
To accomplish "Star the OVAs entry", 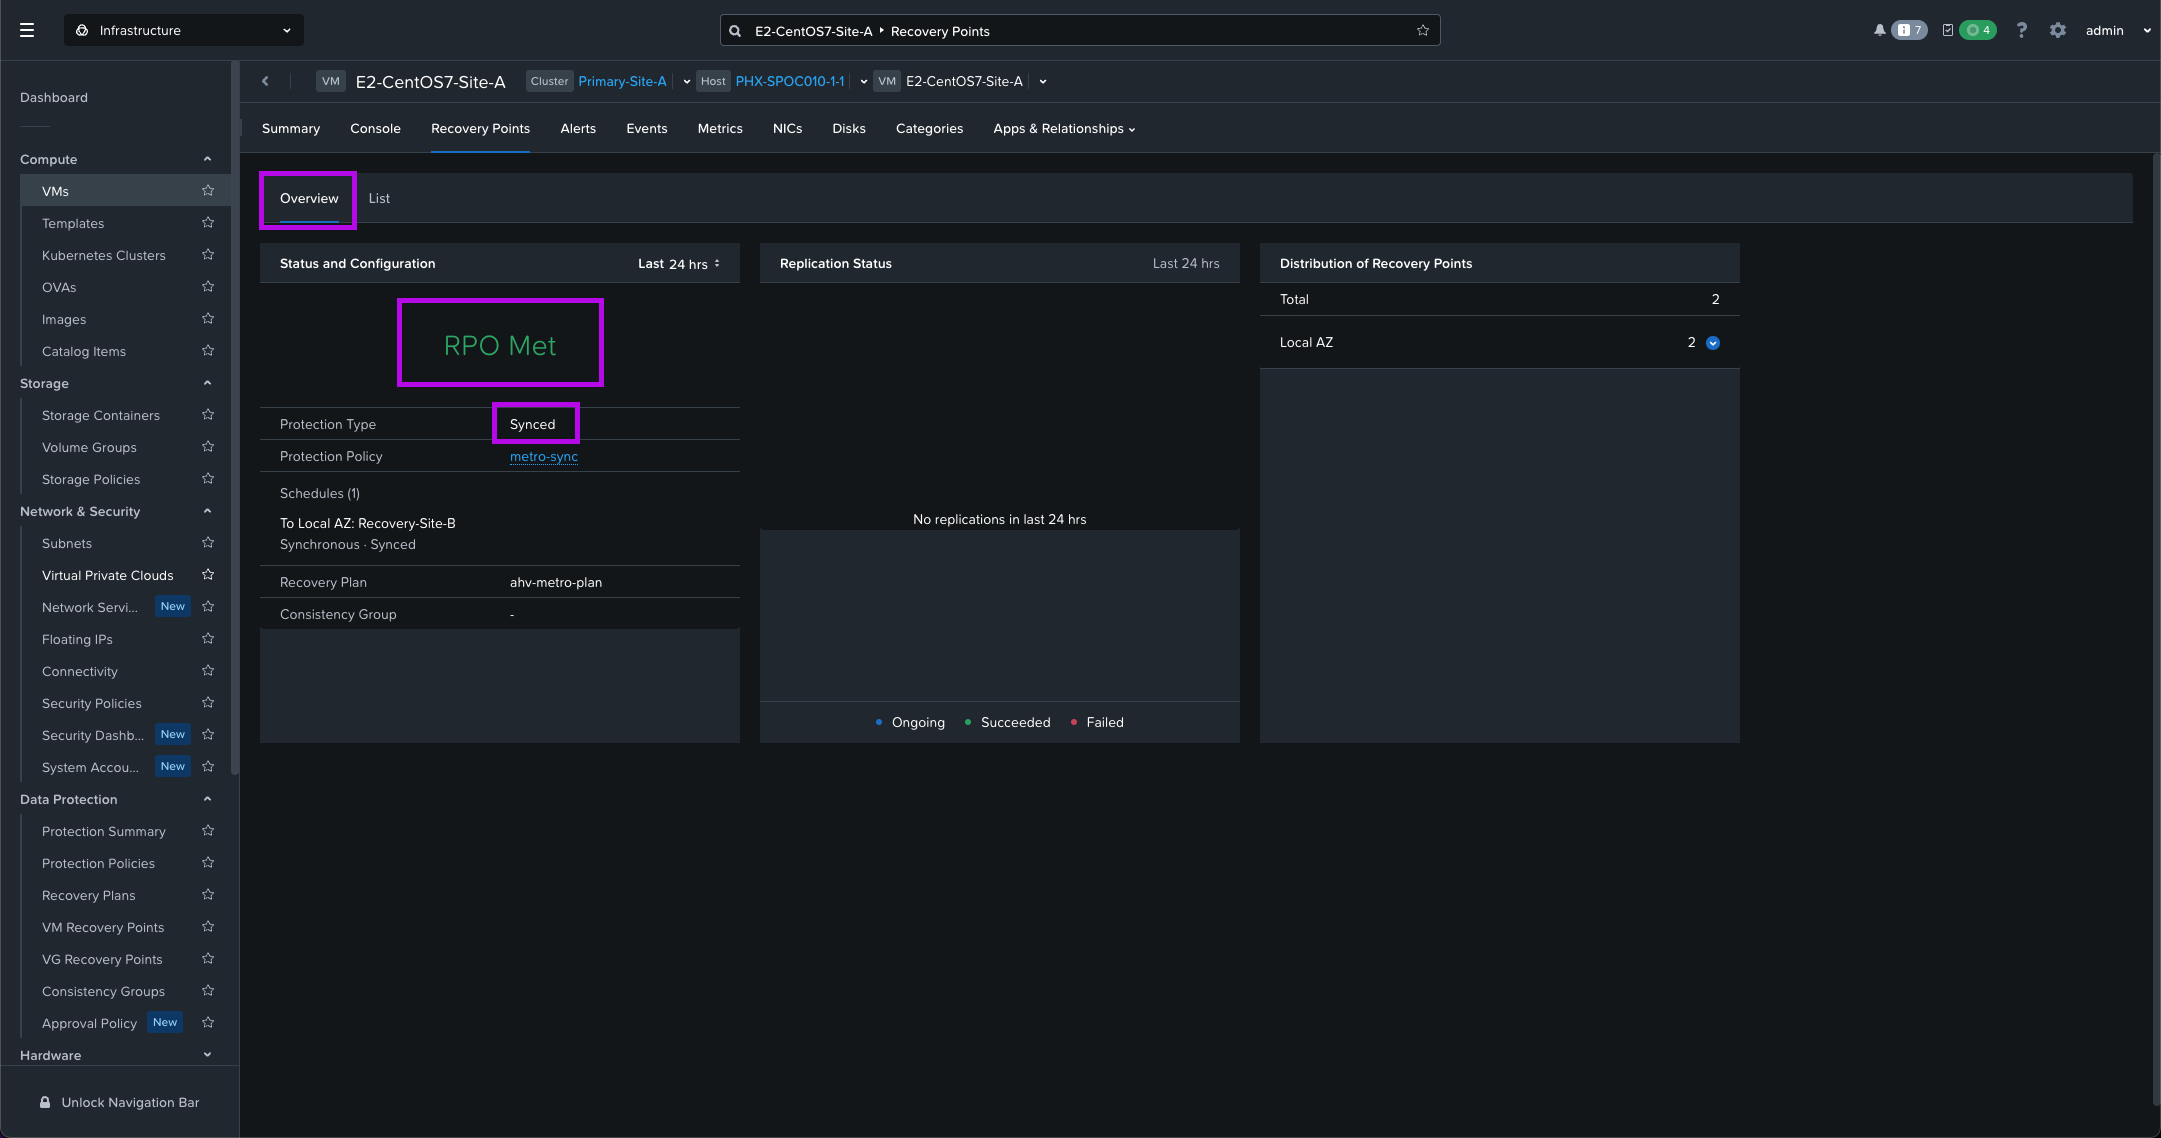I will point(208,287).
